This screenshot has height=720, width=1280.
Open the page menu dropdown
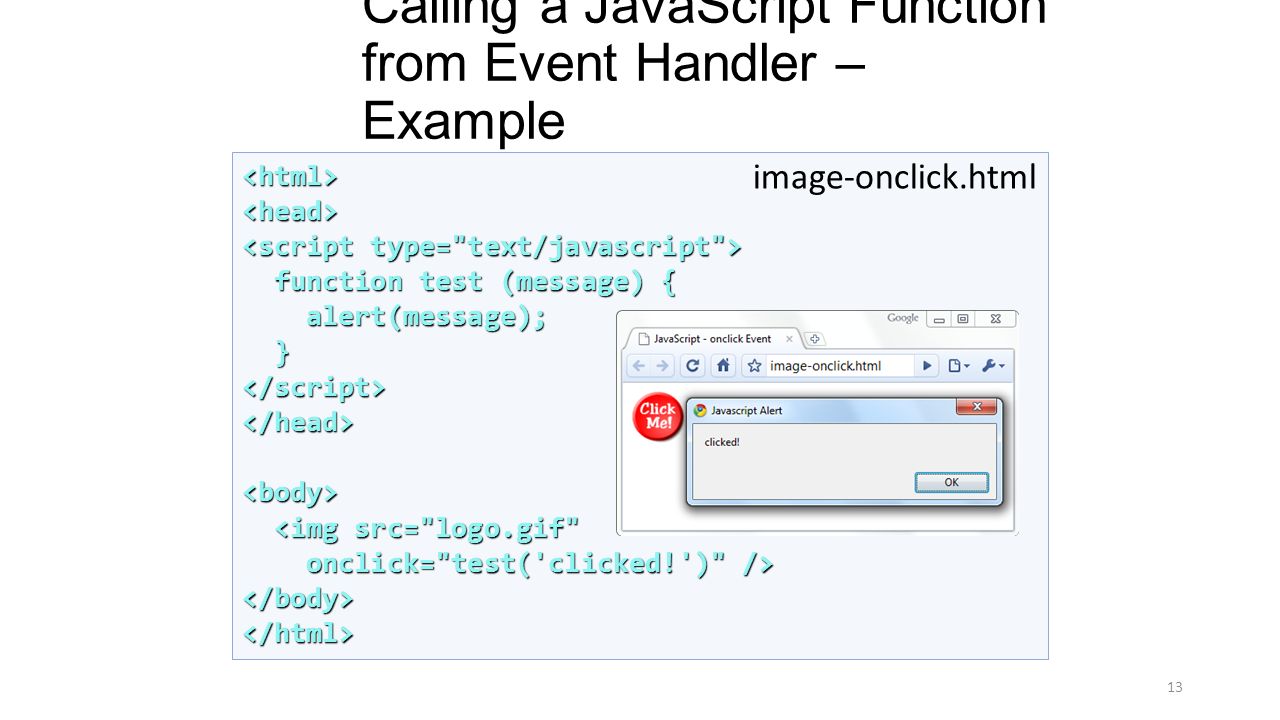point(958,366)
